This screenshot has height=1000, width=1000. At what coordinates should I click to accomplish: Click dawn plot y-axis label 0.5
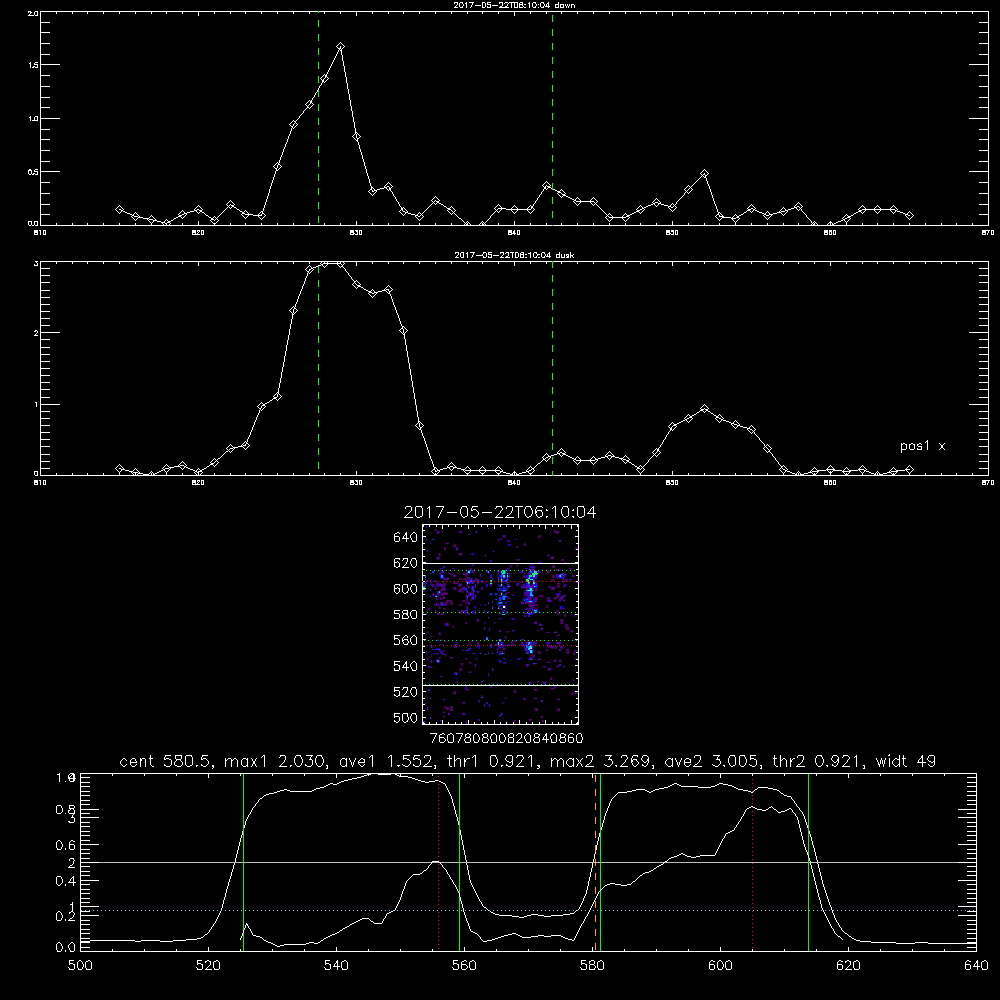pyautogui.click(x=34, y=172)
